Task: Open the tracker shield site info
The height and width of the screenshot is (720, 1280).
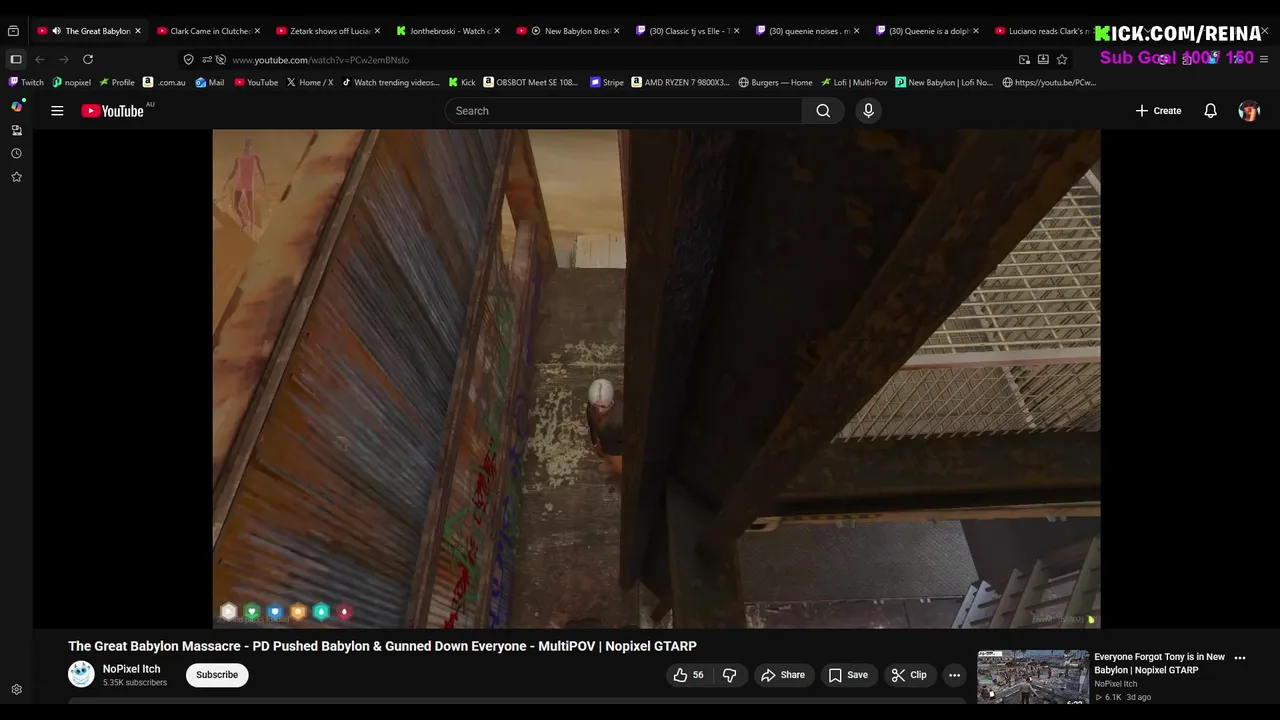Action: (x=188, y=60)
